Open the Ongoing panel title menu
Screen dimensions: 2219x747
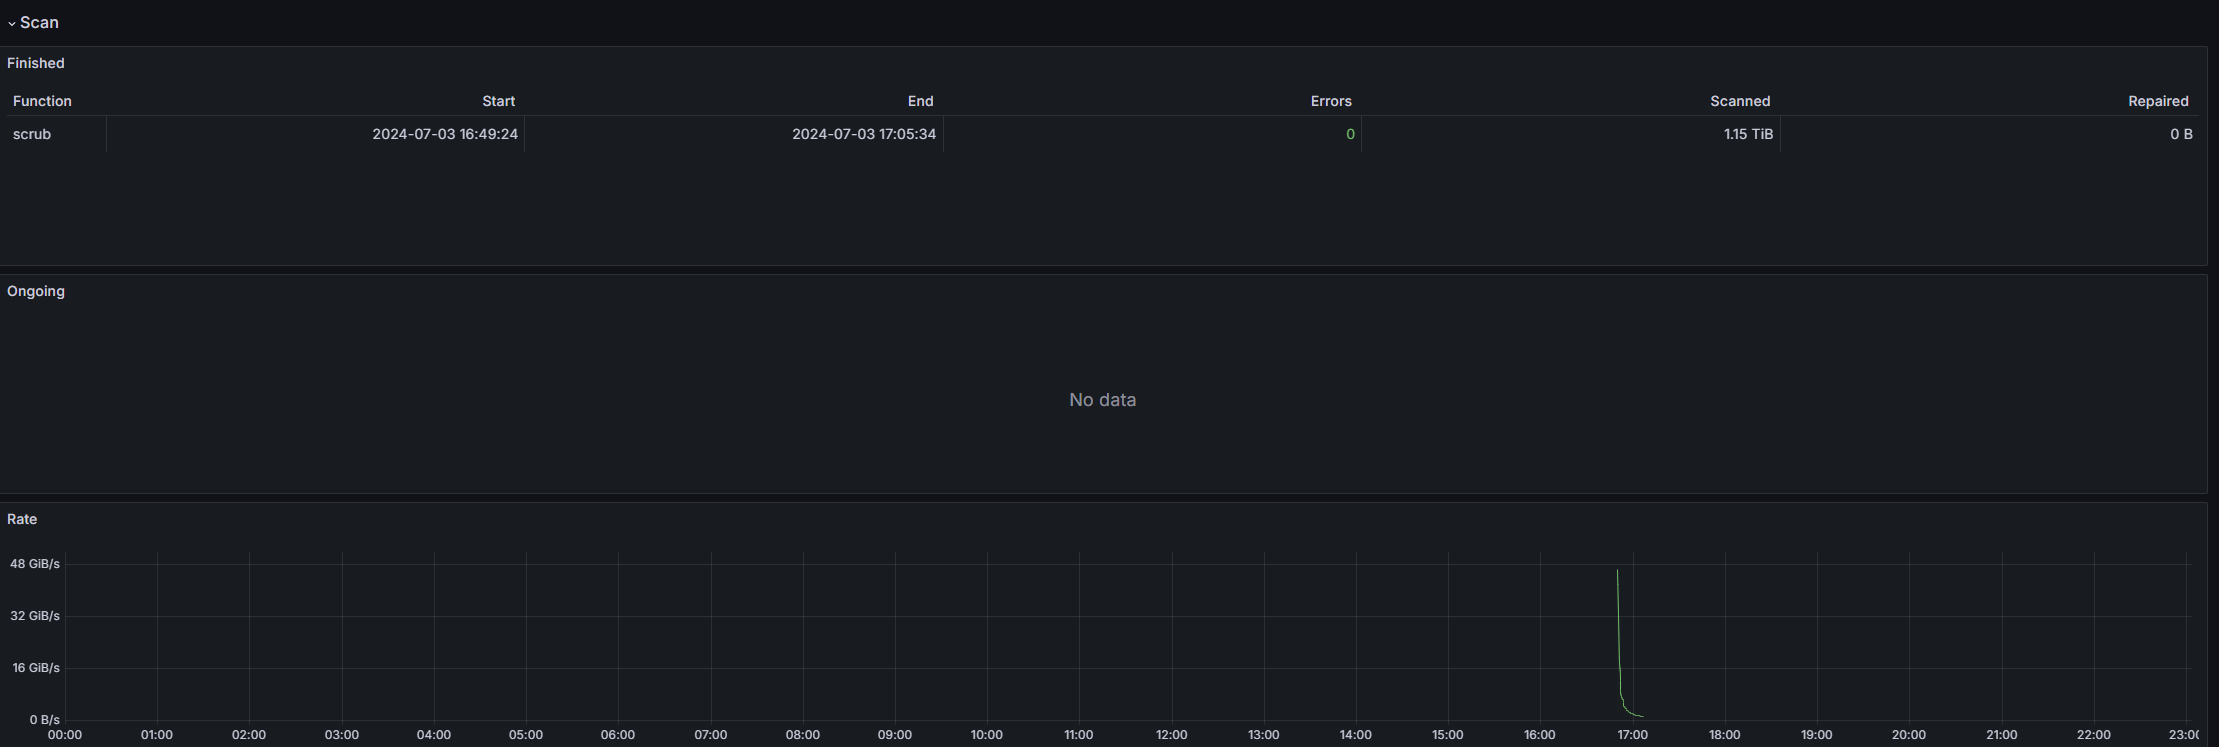pyautogui.click(x=36, y=291)
